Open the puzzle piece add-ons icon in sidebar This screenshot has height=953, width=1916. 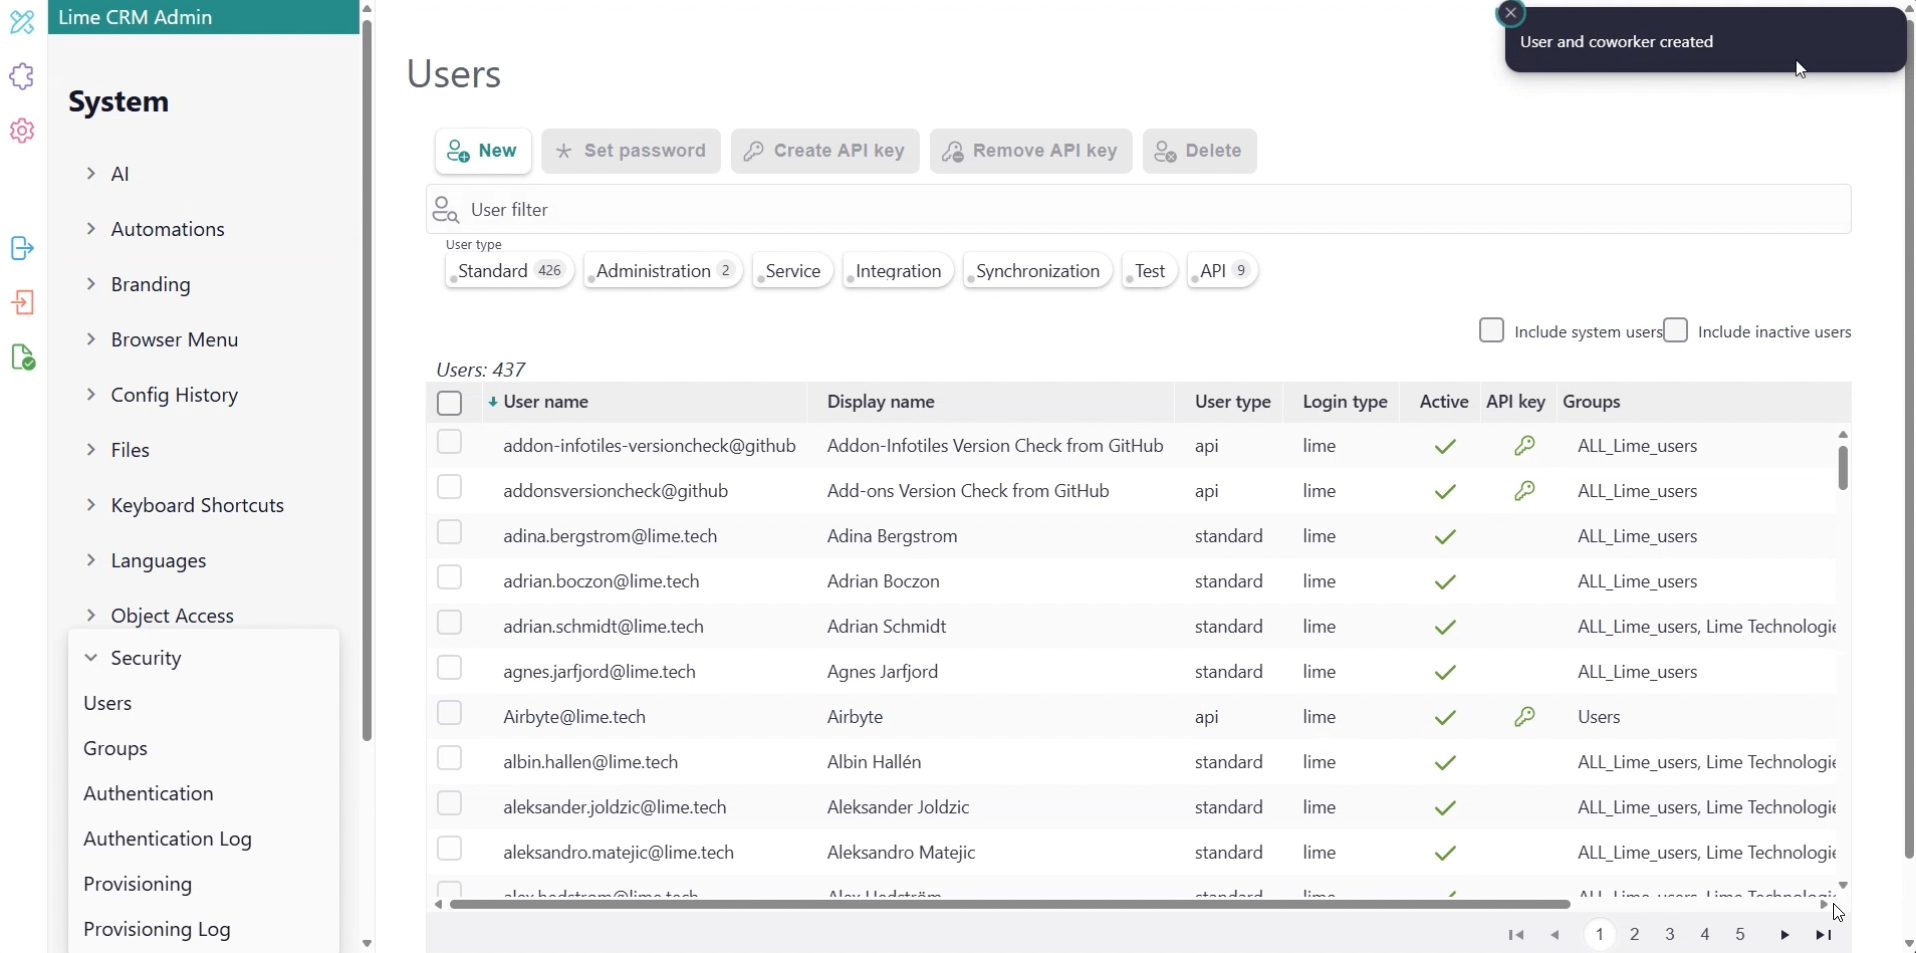(22, 76)
